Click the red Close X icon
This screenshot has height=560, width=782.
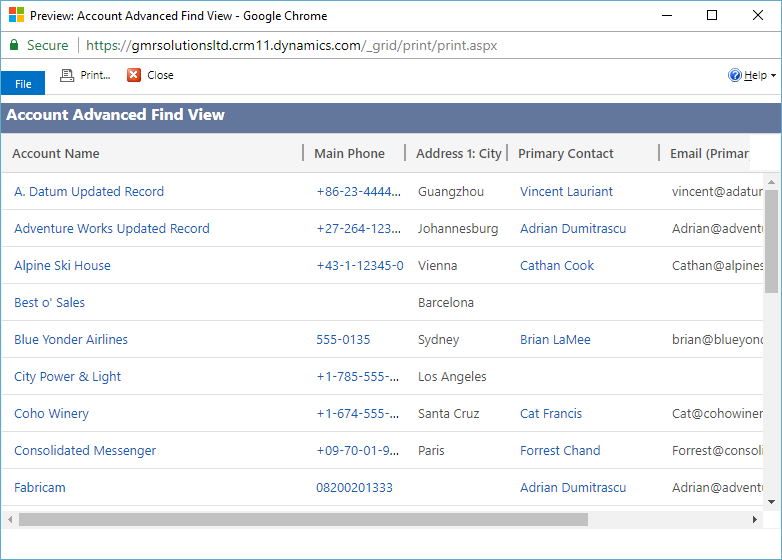tap(134, 75)
